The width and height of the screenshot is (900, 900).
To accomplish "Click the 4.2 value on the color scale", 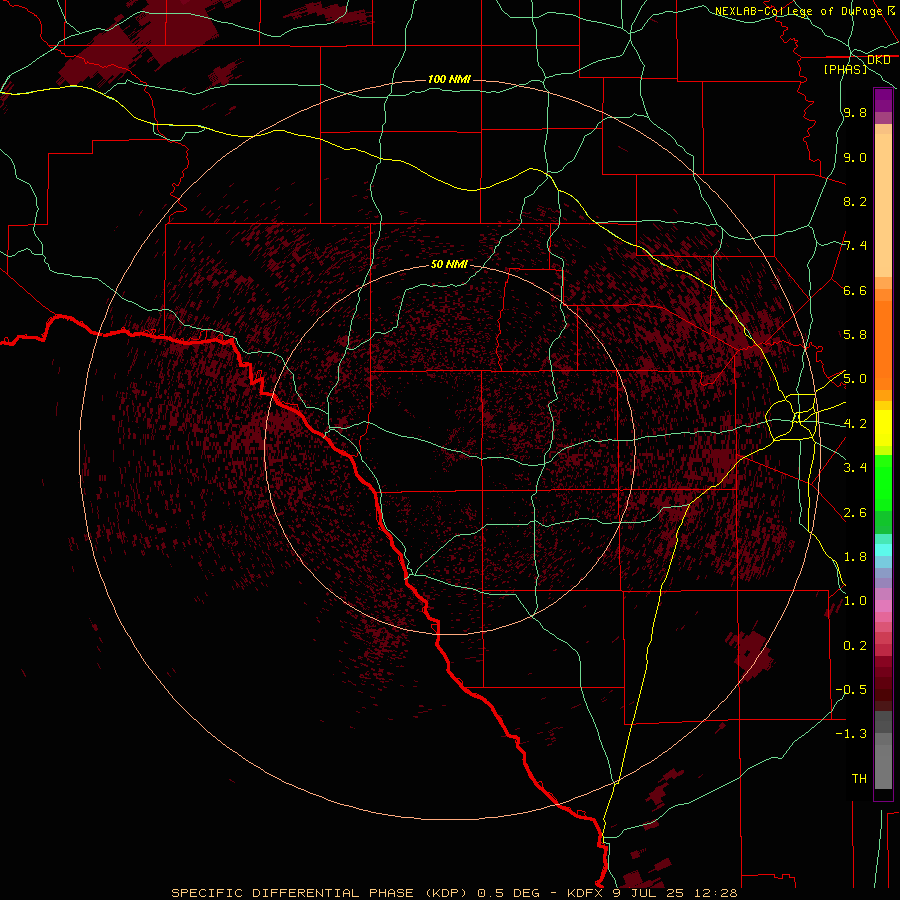I will 855,424.
